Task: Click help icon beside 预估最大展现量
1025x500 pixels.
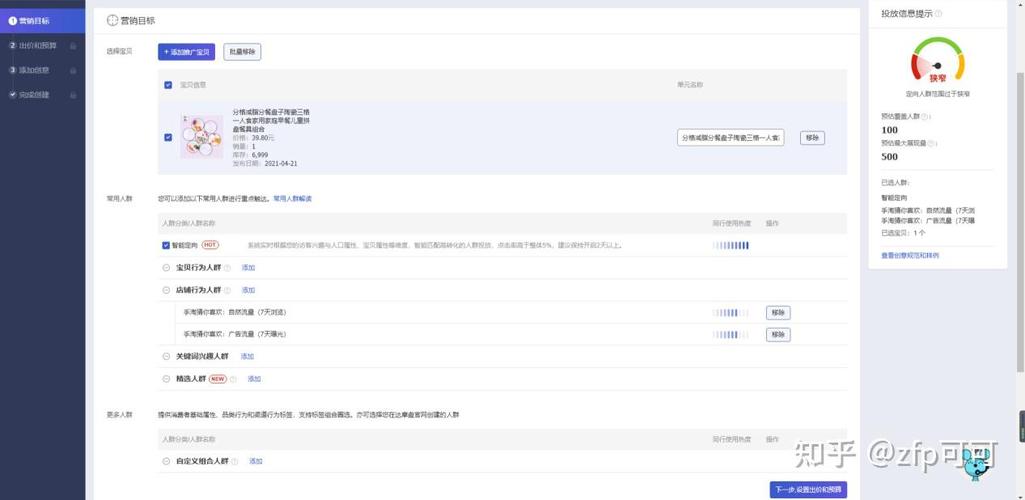Action: click(933, 143)
